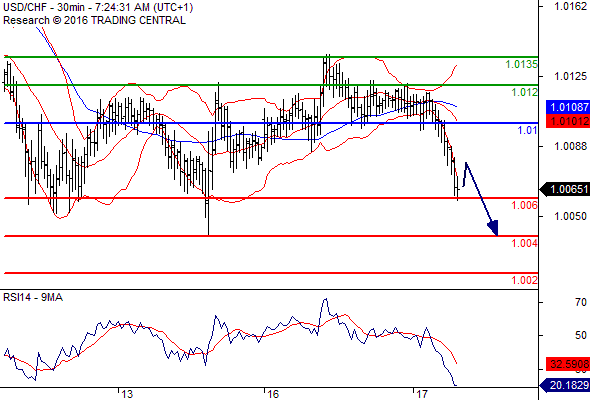Click the Trading Central research copyright text
The width and height of the screenshot is (590, 400).
click(x=94, y=20)
